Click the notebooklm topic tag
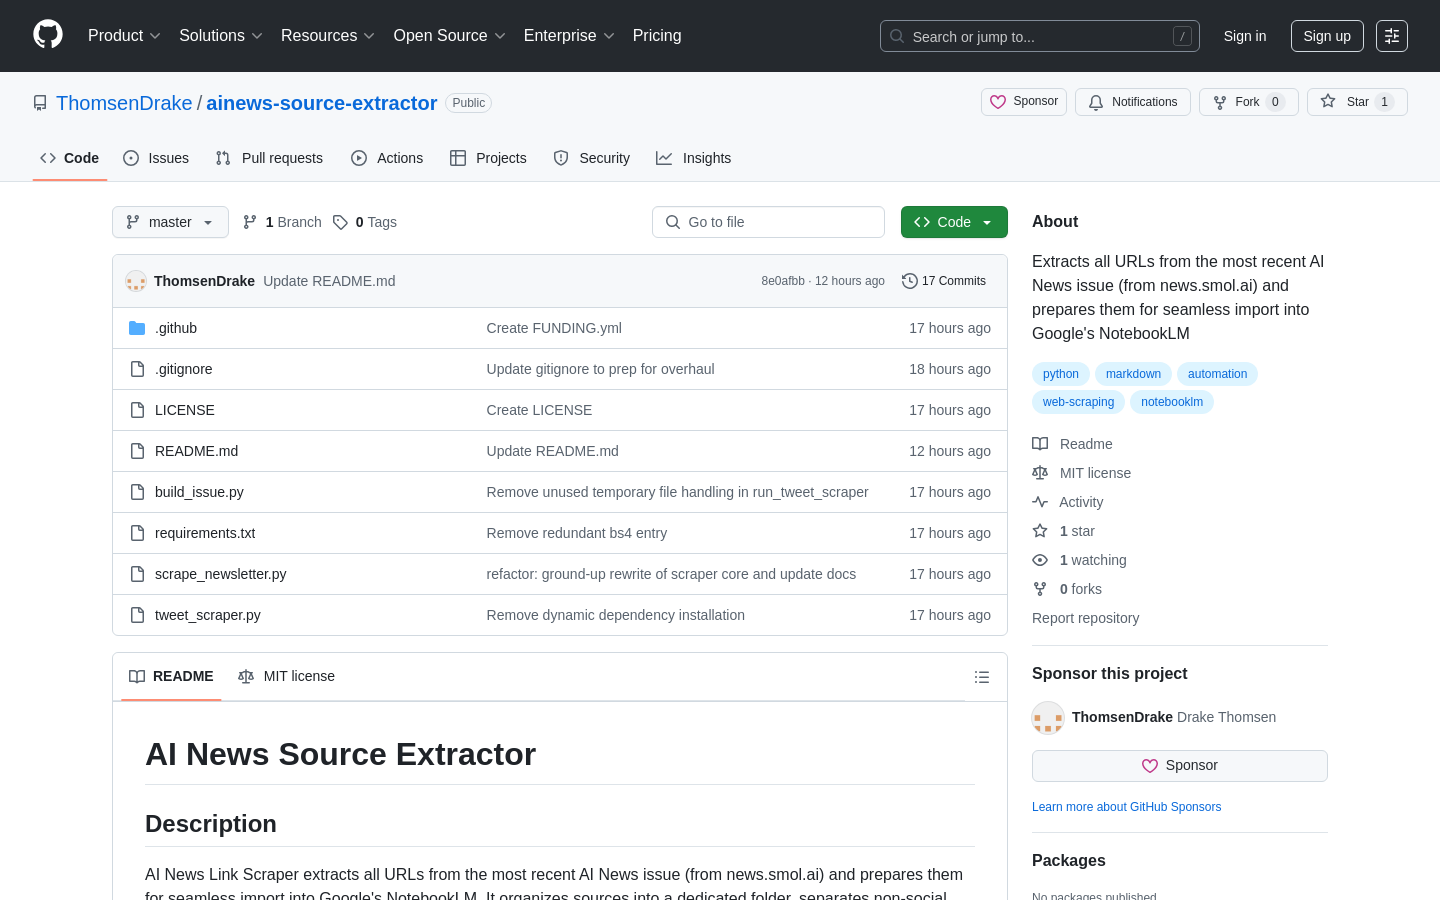This screenshot has width=1440, height=900. pos(1172,402)
